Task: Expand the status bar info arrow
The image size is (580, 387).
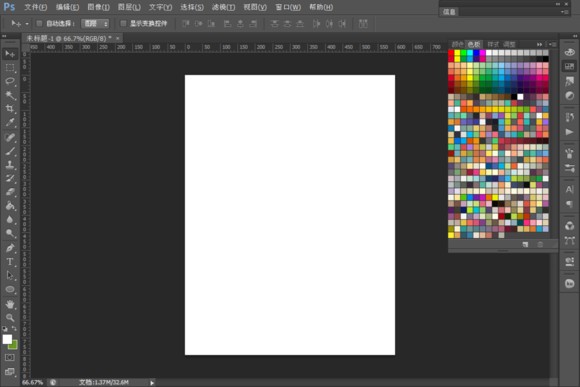Action: (152, 383)
